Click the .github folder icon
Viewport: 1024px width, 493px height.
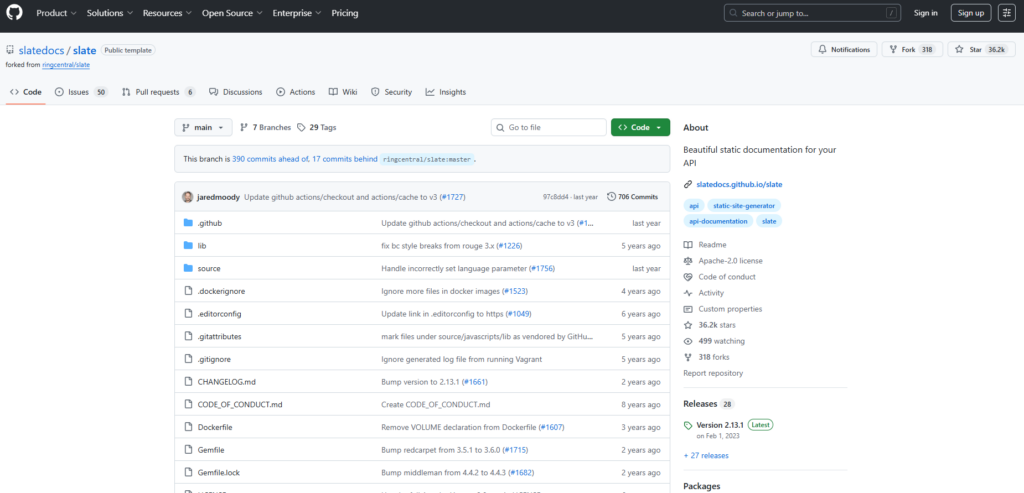187,223
